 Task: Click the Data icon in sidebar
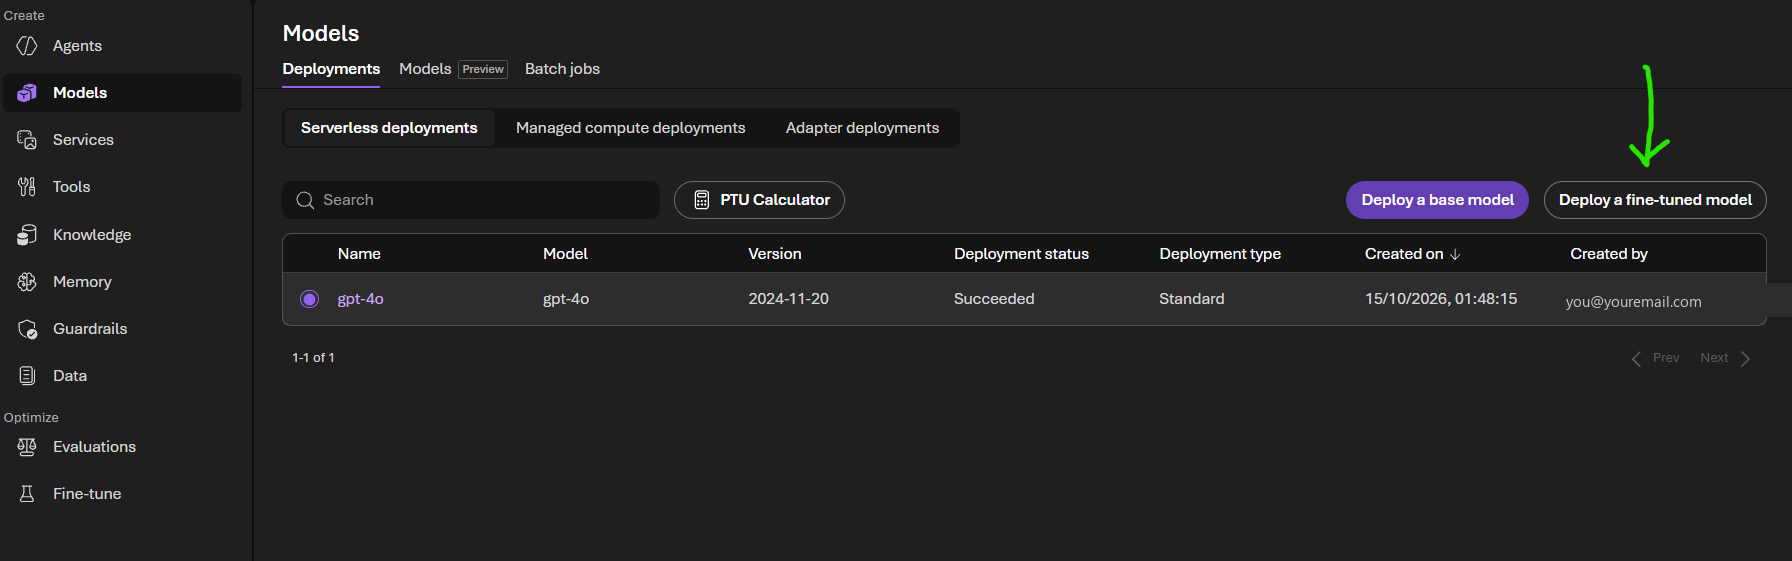[27, 376]
